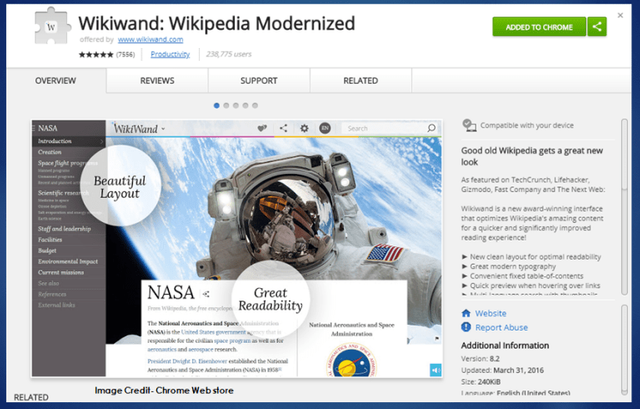Click the five-star rating
This screenshot has height=409, width=640.
[96, 54]
